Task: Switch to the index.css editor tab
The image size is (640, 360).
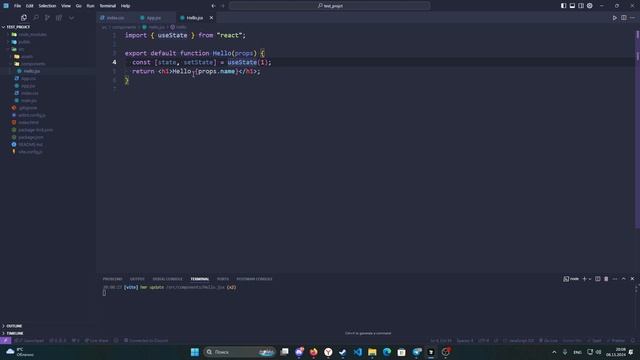Action: [x=116, y=18]
